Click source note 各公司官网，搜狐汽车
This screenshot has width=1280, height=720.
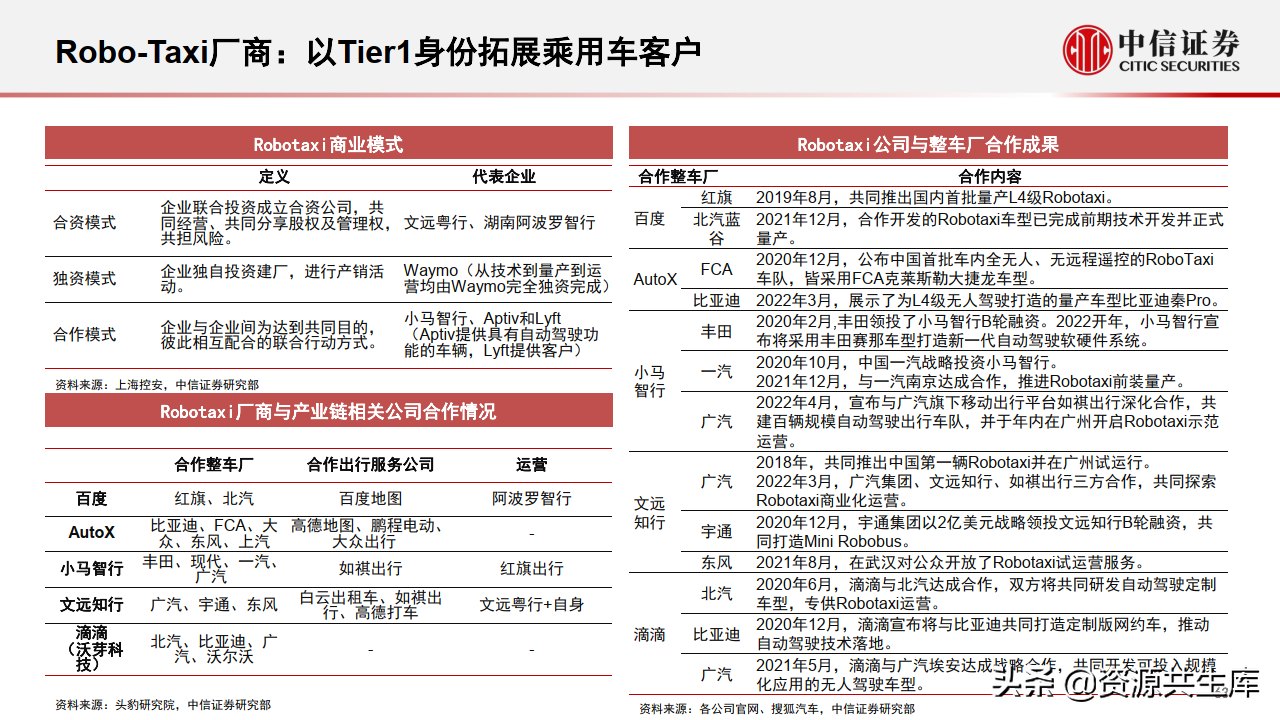777,709
